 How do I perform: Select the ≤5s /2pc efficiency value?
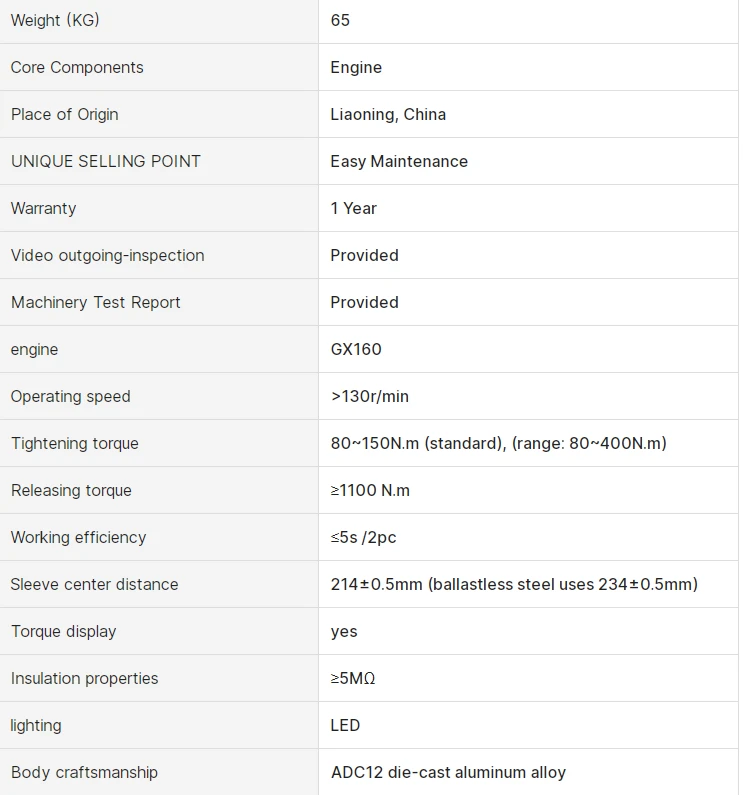pyautogui.click(x=363, y=537)
